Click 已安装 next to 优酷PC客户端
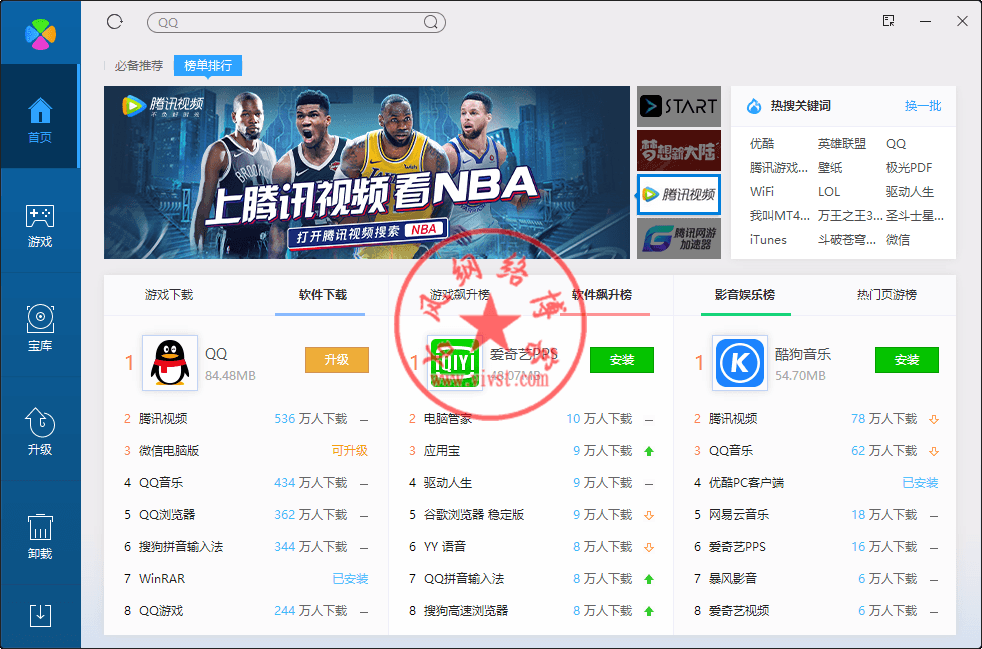 (920, 482)
